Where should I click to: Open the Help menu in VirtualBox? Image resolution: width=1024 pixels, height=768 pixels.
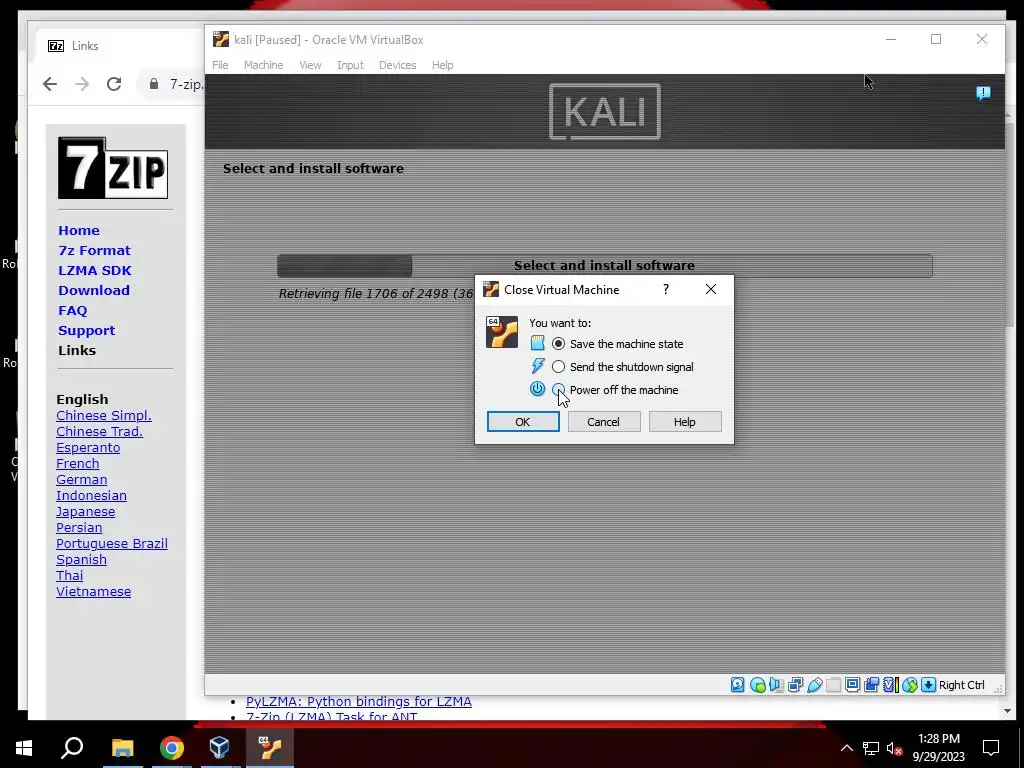(442, 65)
